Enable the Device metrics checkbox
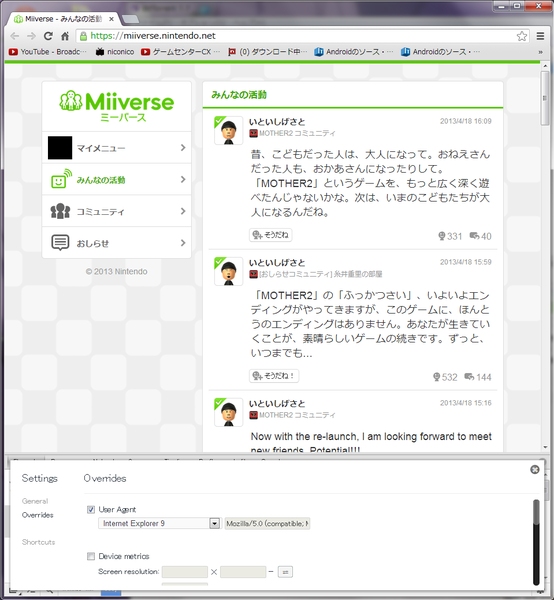The height and width of the screenshot is (600, 554). (91, 556)
